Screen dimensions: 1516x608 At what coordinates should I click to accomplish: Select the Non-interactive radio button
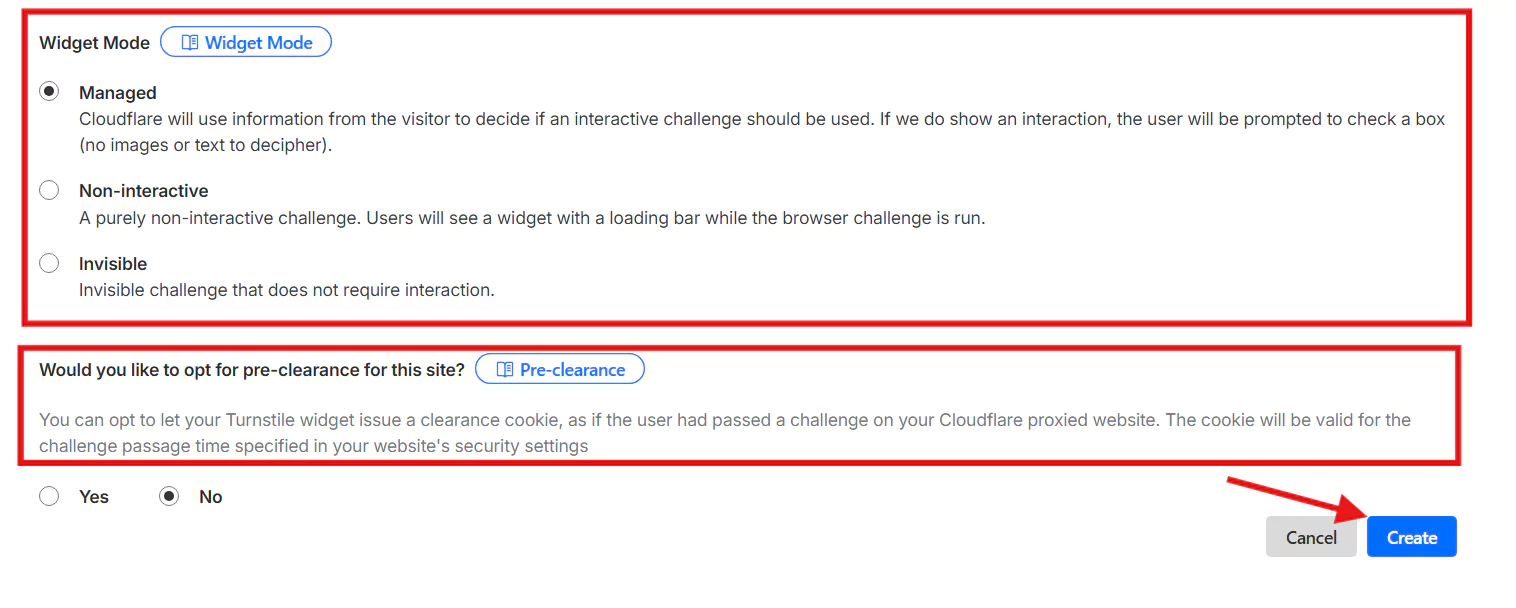point(49,190)
